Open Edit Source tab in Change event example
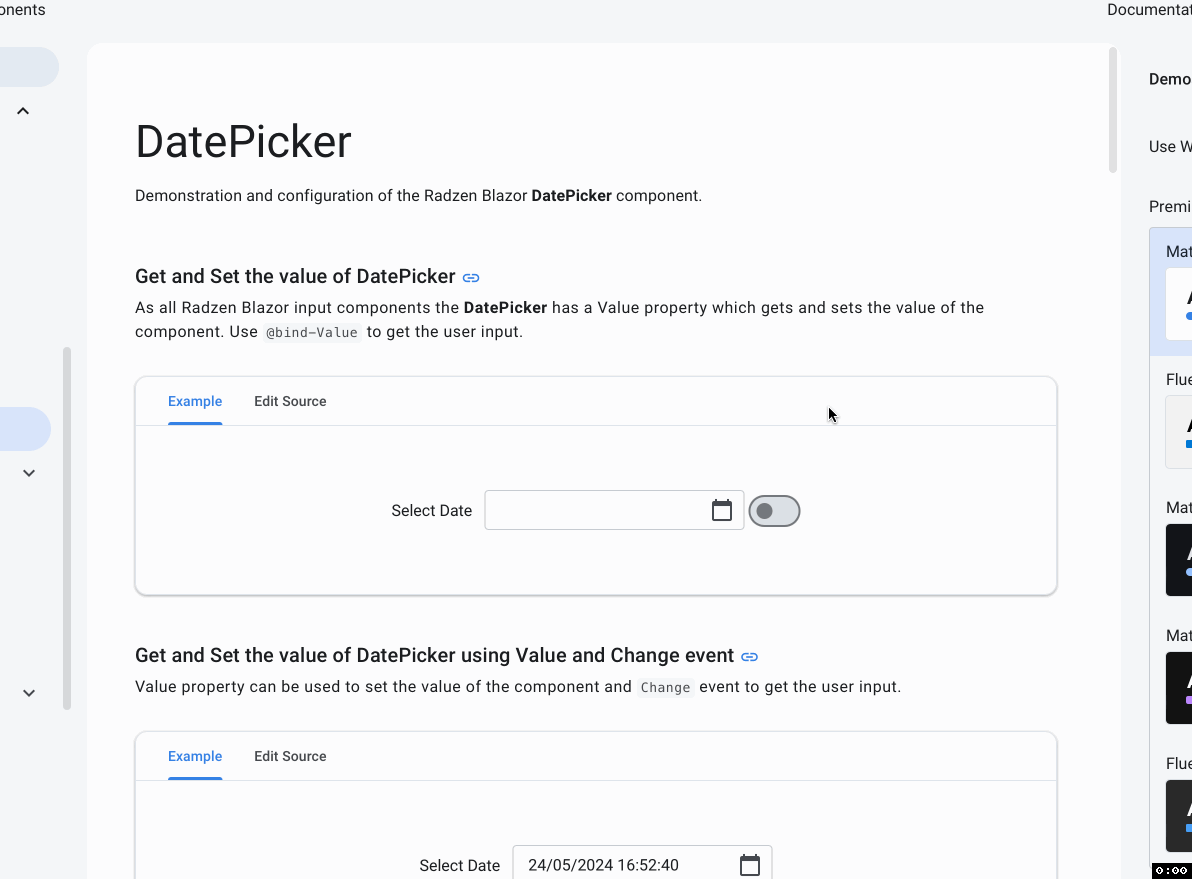 pos(290,756)
